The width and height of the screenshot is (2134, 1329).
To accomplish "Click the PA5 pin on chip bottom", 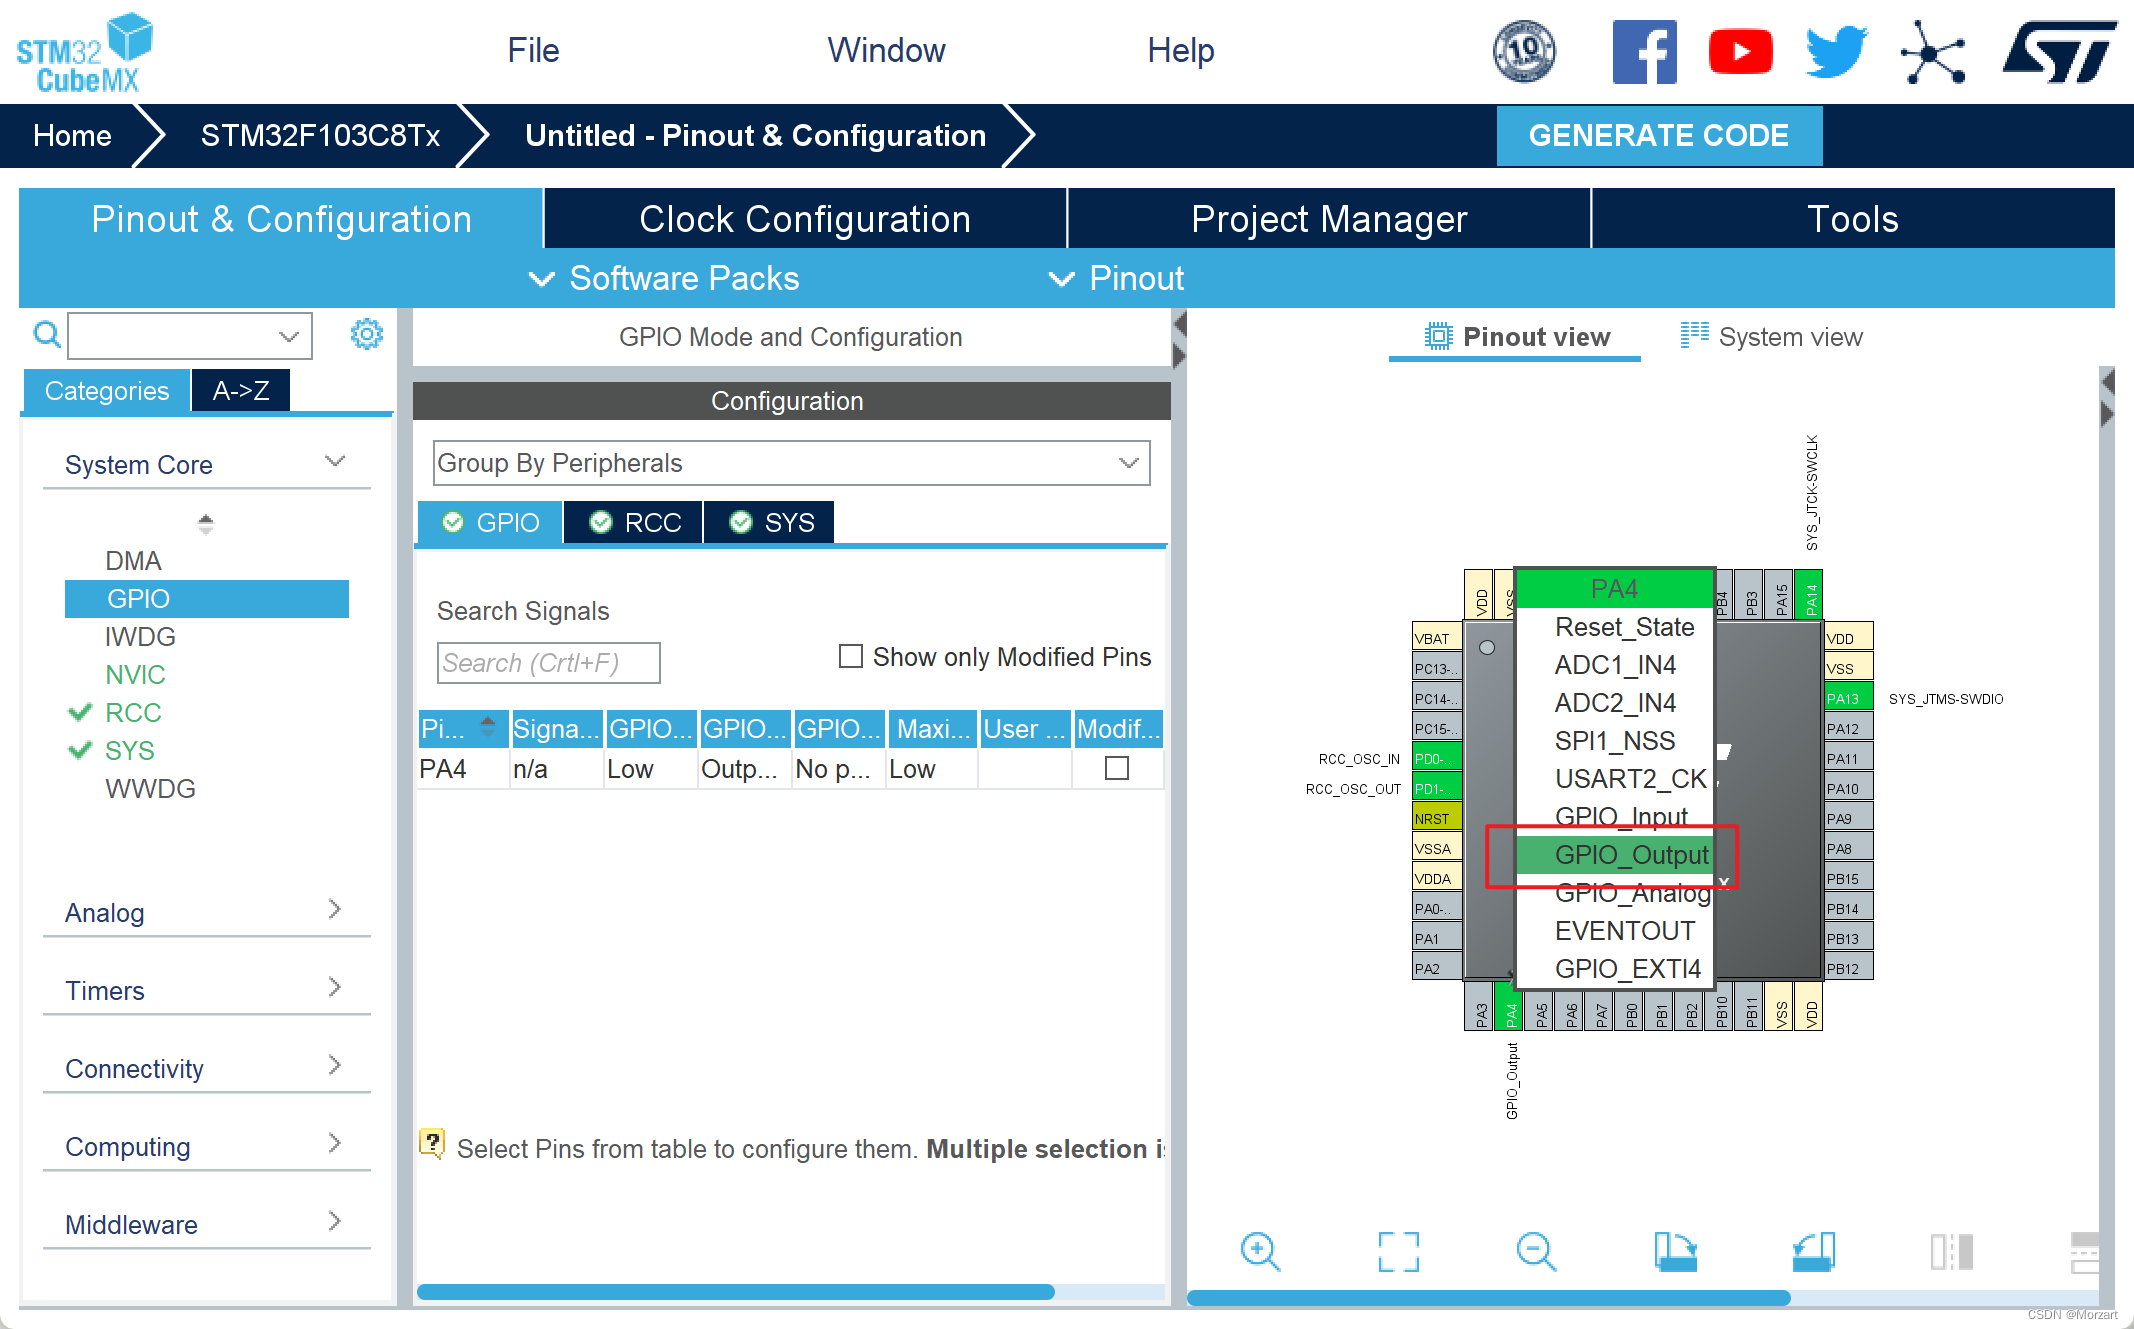I will click(x=1540, y=1007).
